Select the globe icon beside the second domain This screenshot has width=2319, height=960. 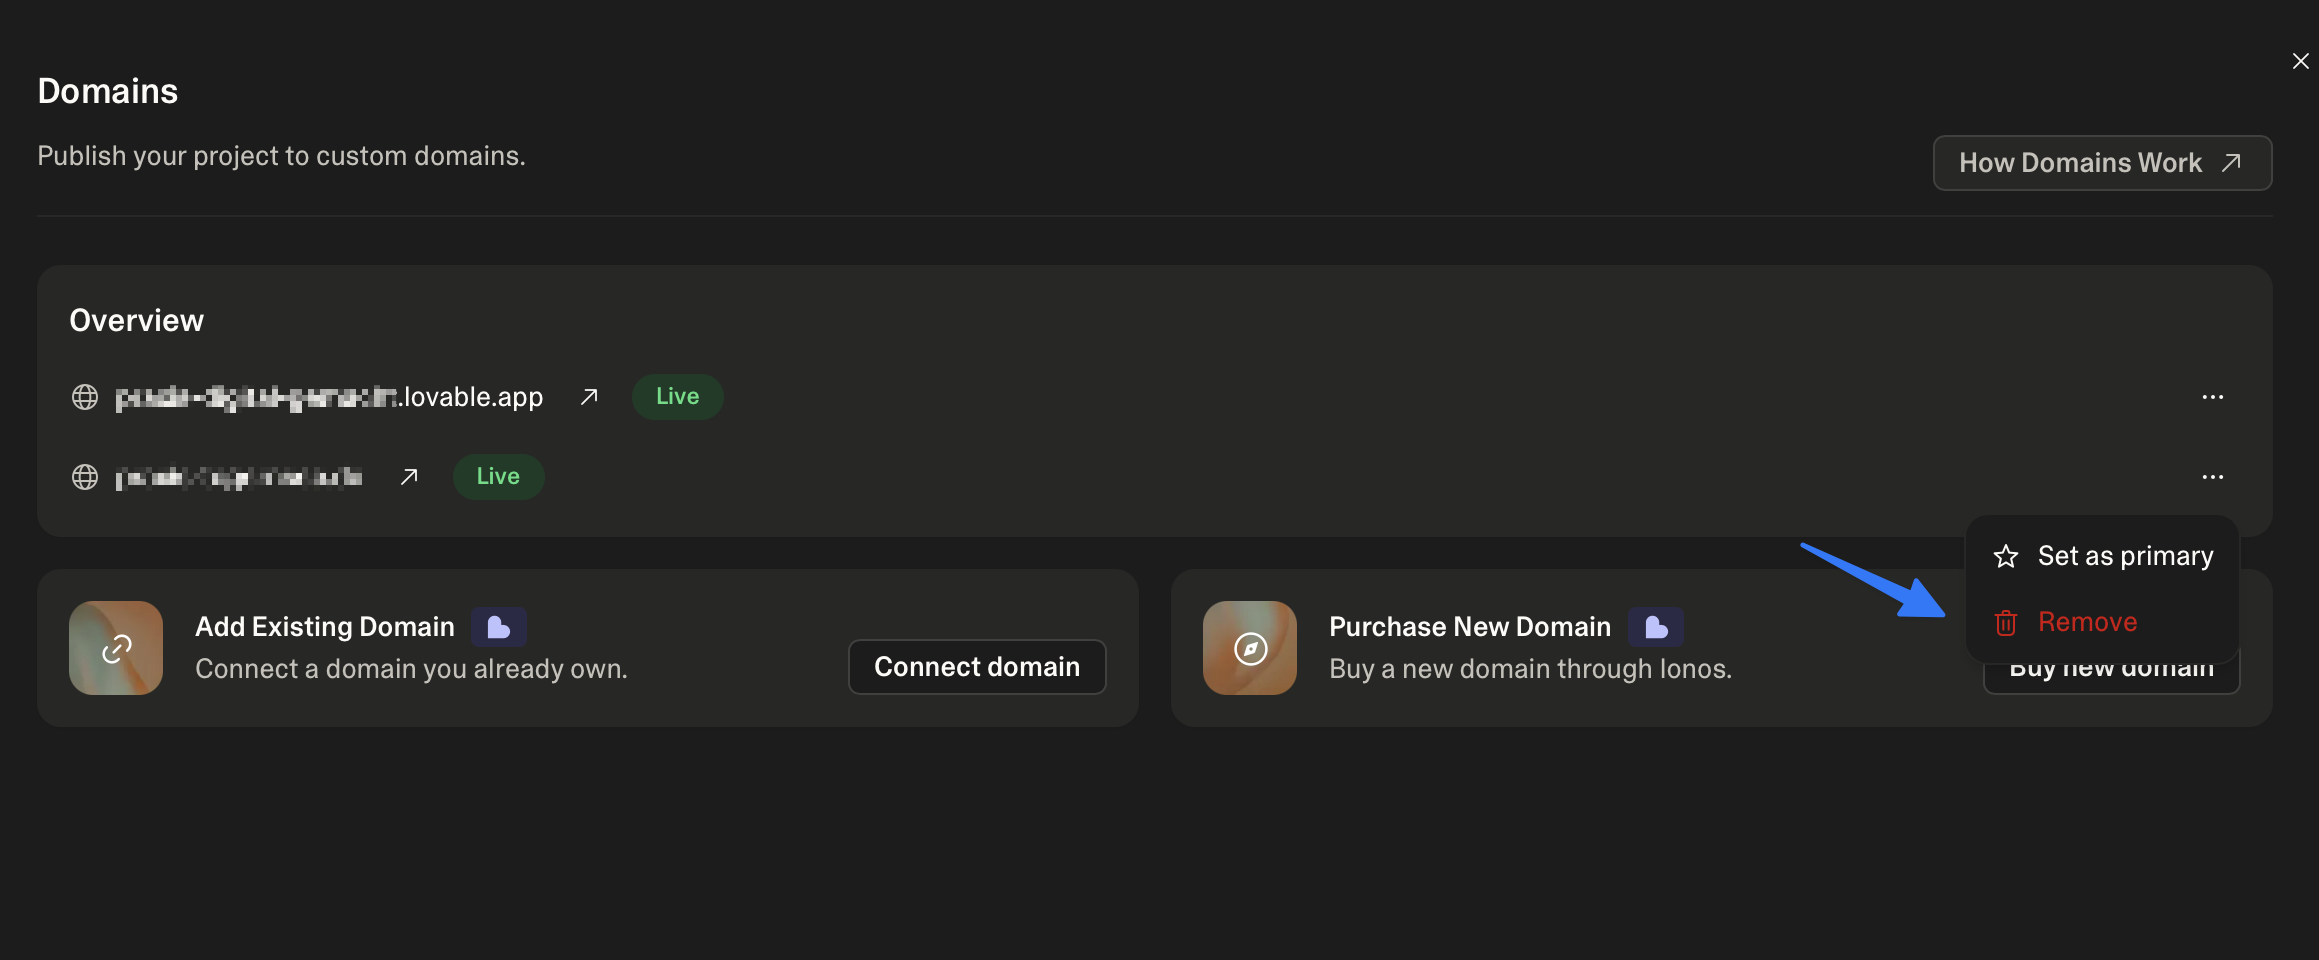click(x=85, y=476)
